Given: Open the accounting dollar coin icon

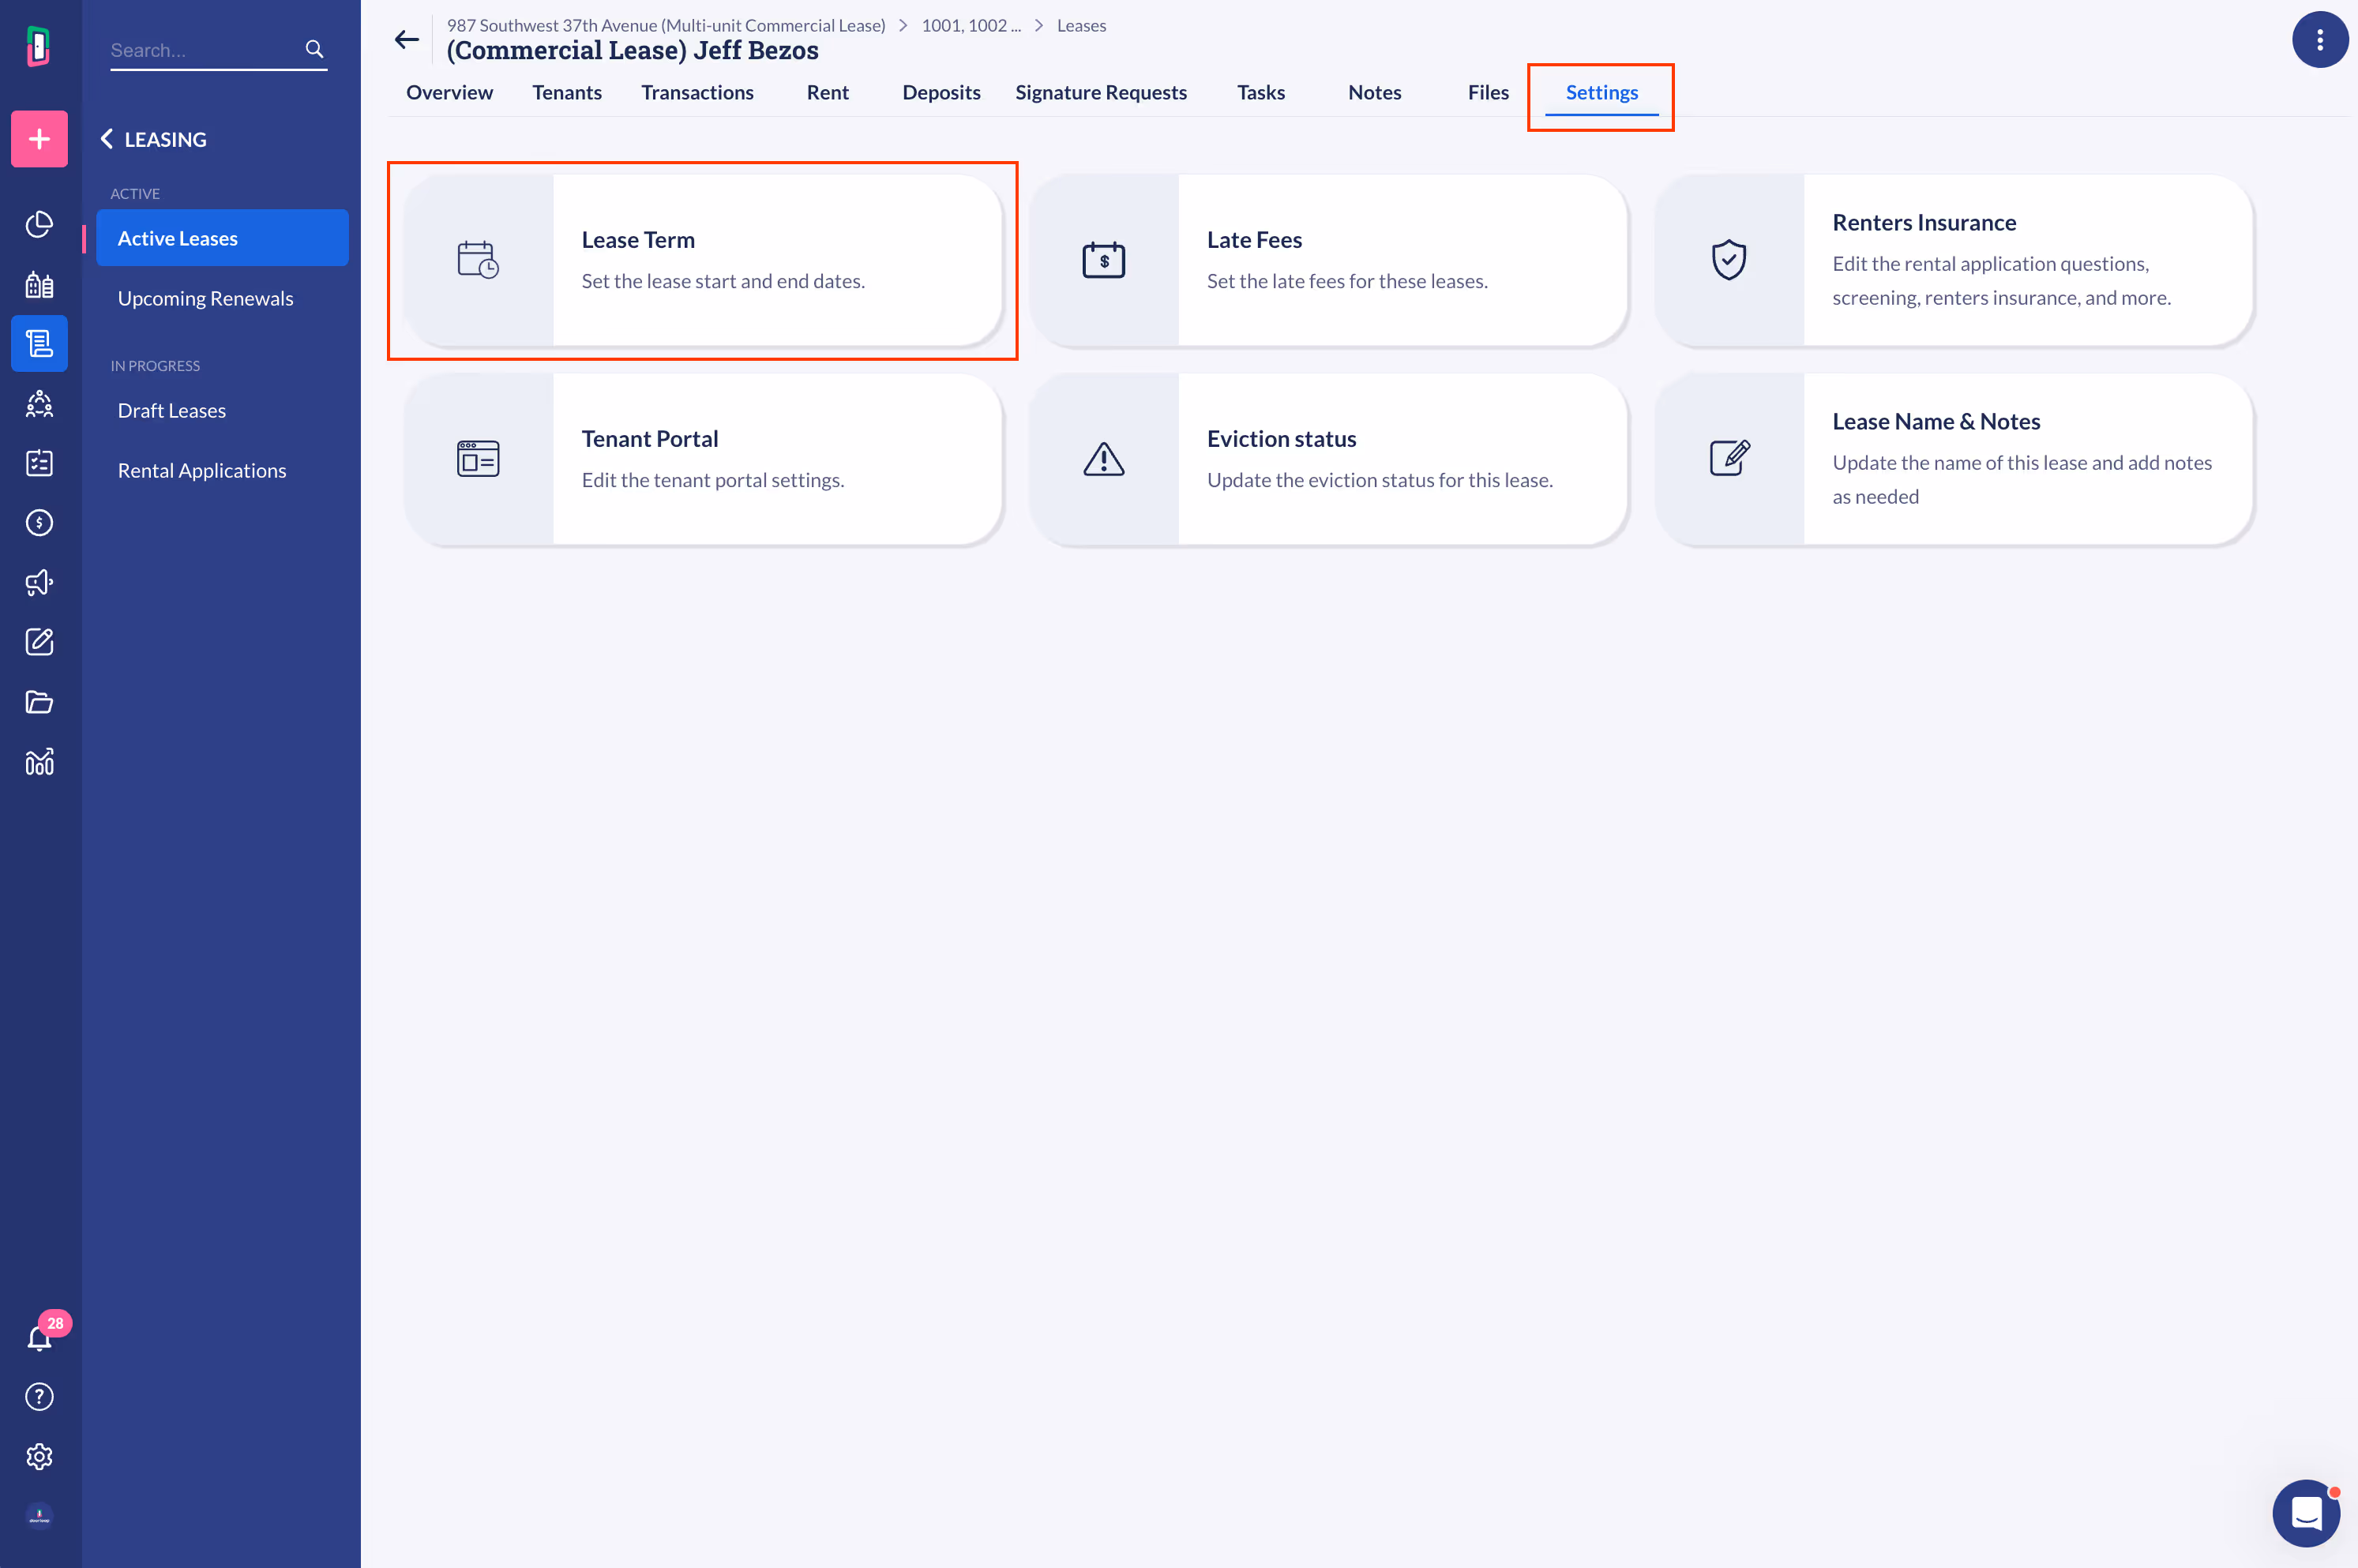Looking at the screenshot, I should pos(39,523).
